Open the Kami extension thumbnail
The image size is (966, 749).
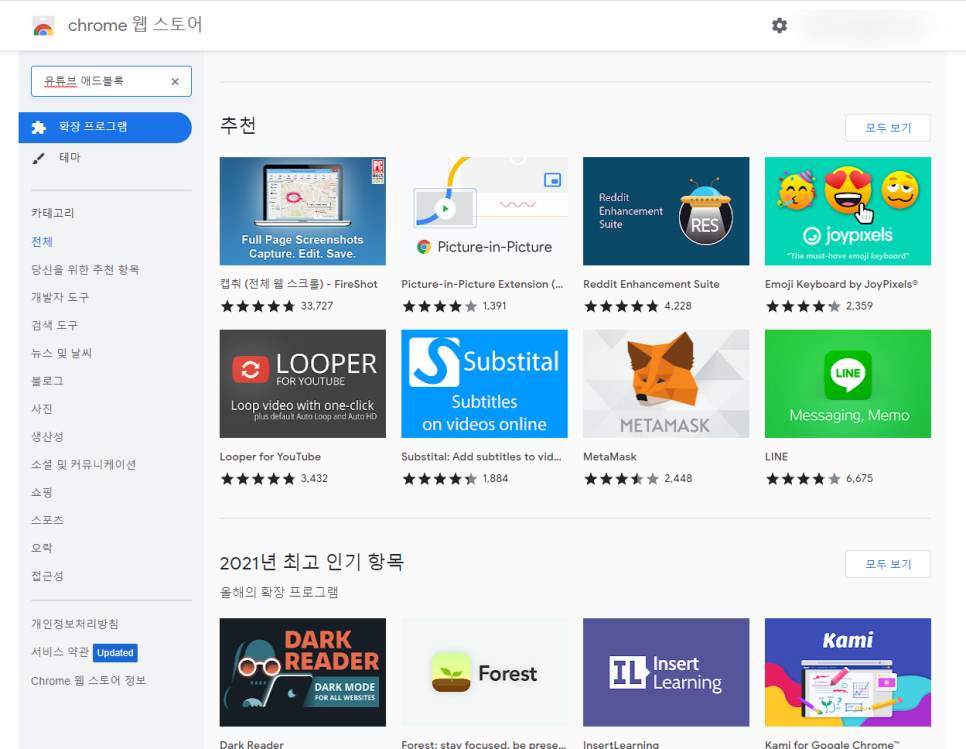pyautogui.click(x=848, y=672)
